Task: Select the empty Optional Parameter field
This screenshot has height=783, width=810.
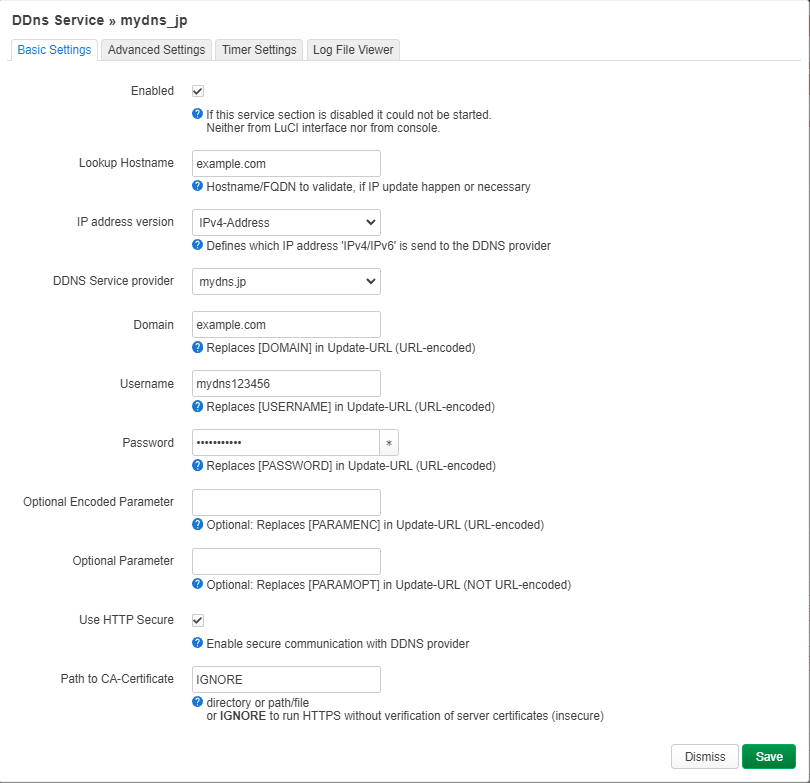Action: click(286, 561)
